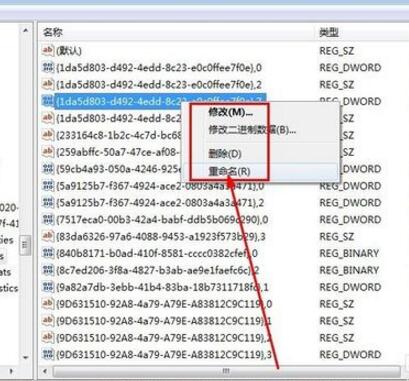Select the value name starting with {59cb4a93-050a-4246
The image size is (409, 381).
(x=119, y=169)
